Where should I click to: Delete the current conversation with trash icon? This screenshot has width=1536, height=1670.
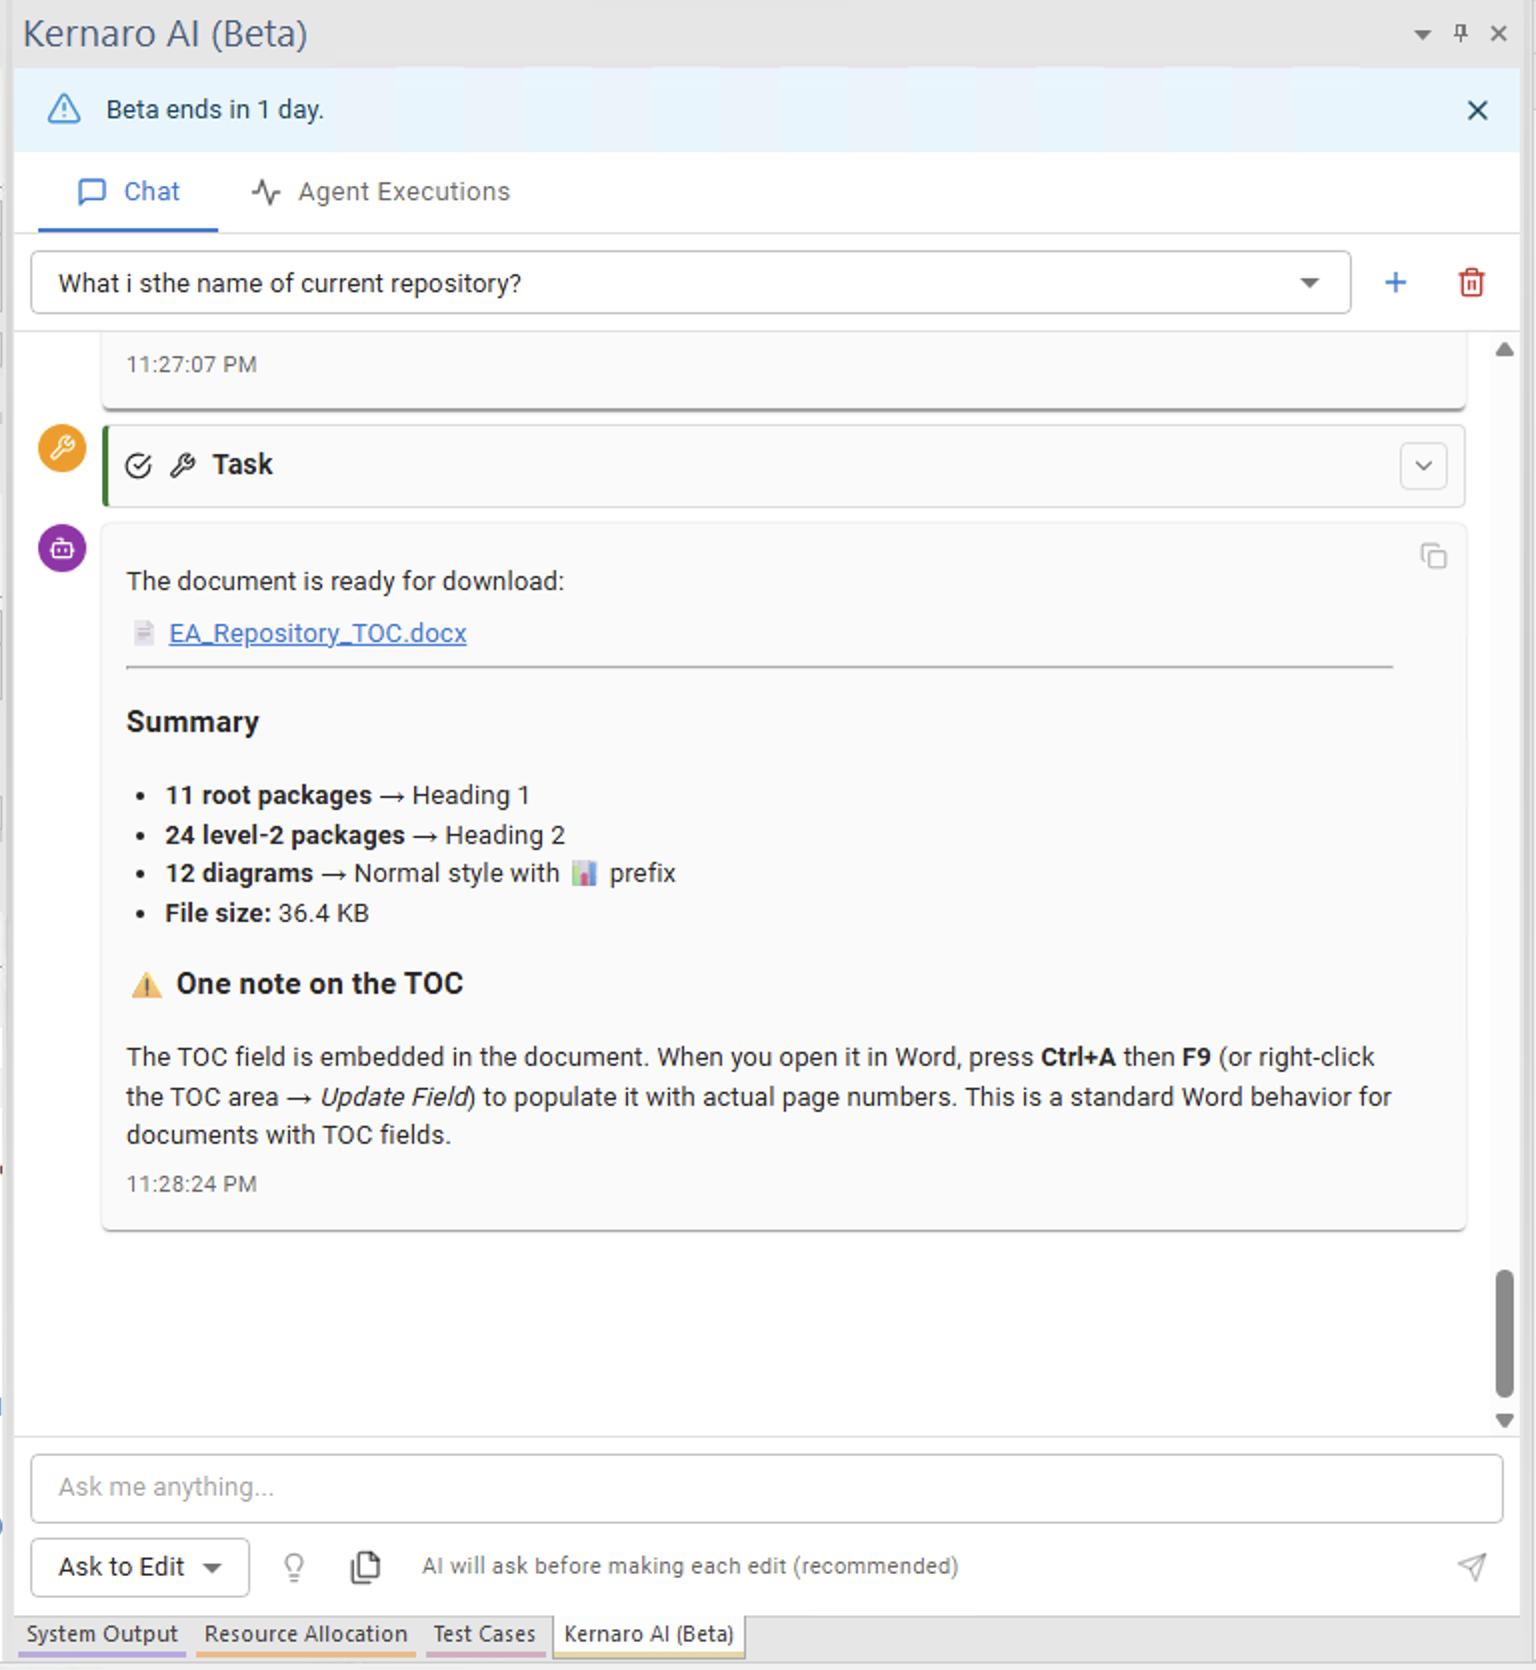pos(1471,283)
